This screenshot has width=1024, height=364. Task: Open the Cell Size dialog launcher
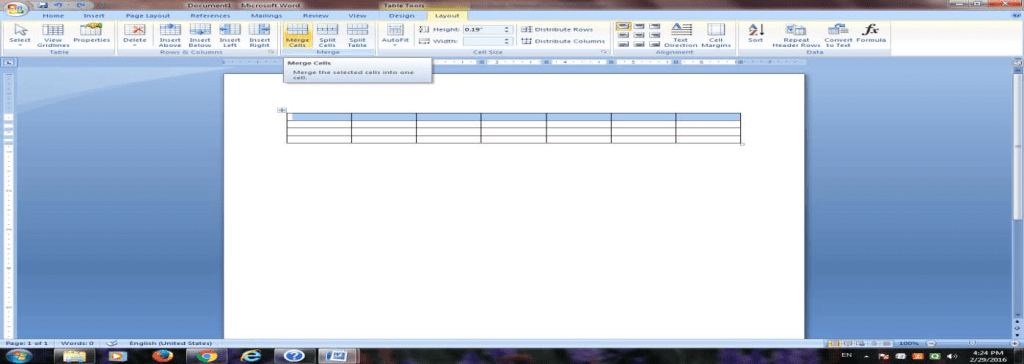604,52
